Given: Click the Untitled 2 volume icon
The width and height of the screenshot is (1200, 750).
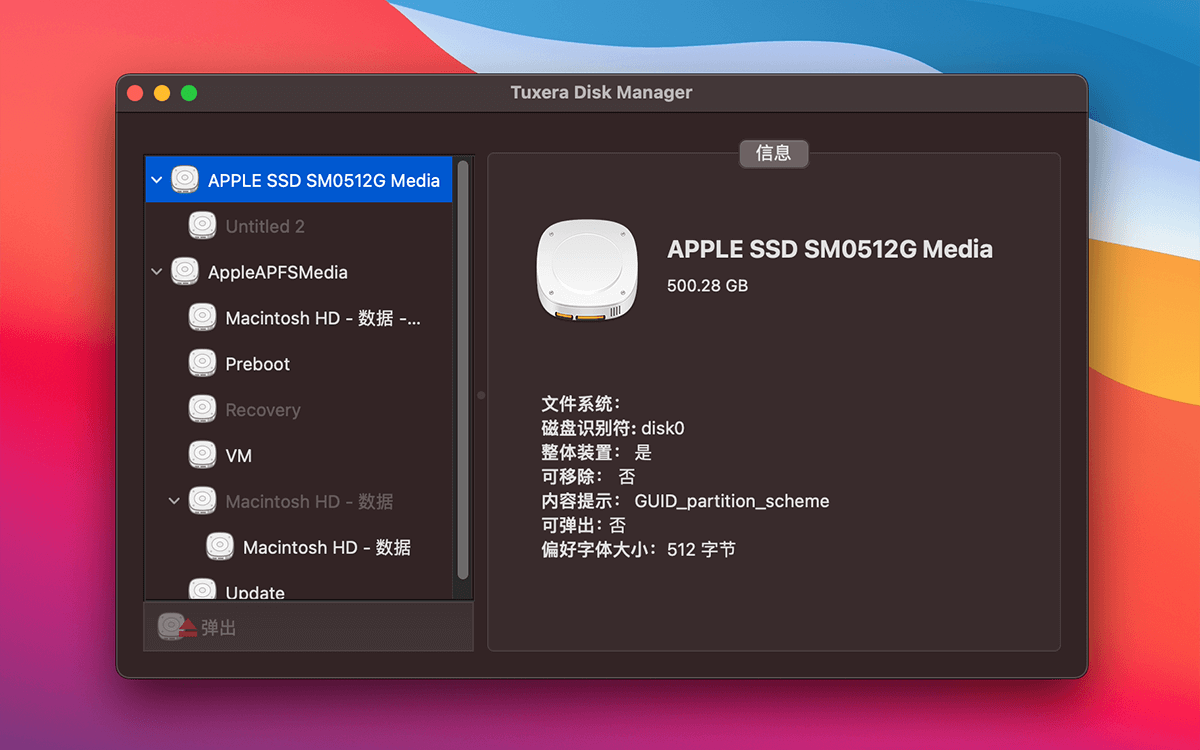Looking at the screenshot, I should pos(202,226).
